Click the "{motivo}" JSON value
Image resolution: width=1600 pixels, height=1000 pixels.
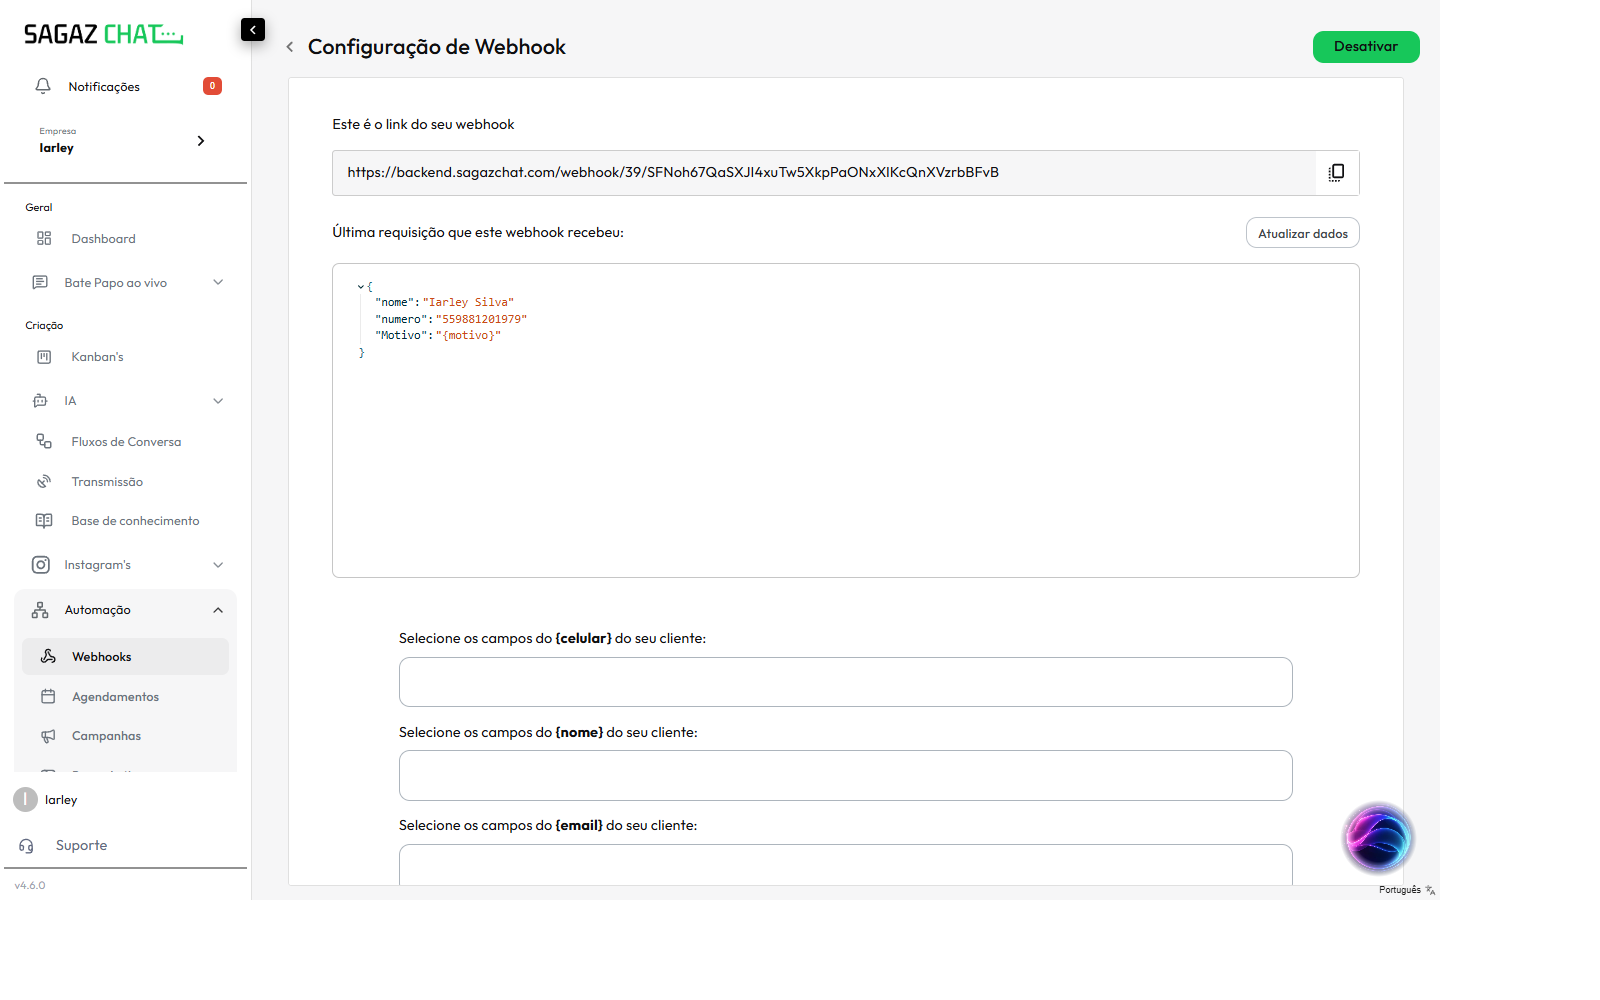point(468,335)
